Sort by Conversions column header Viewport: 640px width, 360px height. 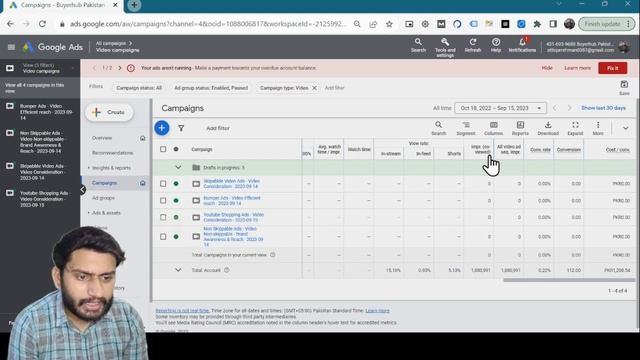tap(569, 150)
